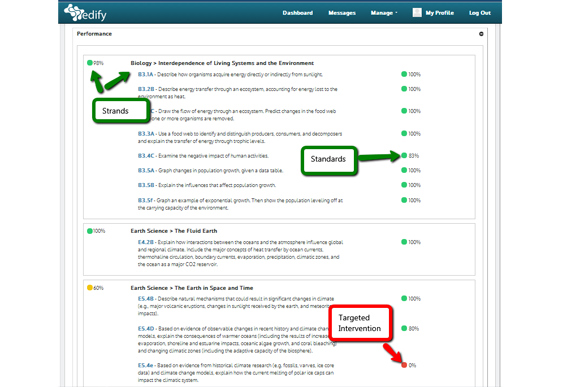Click the green dot for B3.5B
580x387 pixels.
[404, 185]
